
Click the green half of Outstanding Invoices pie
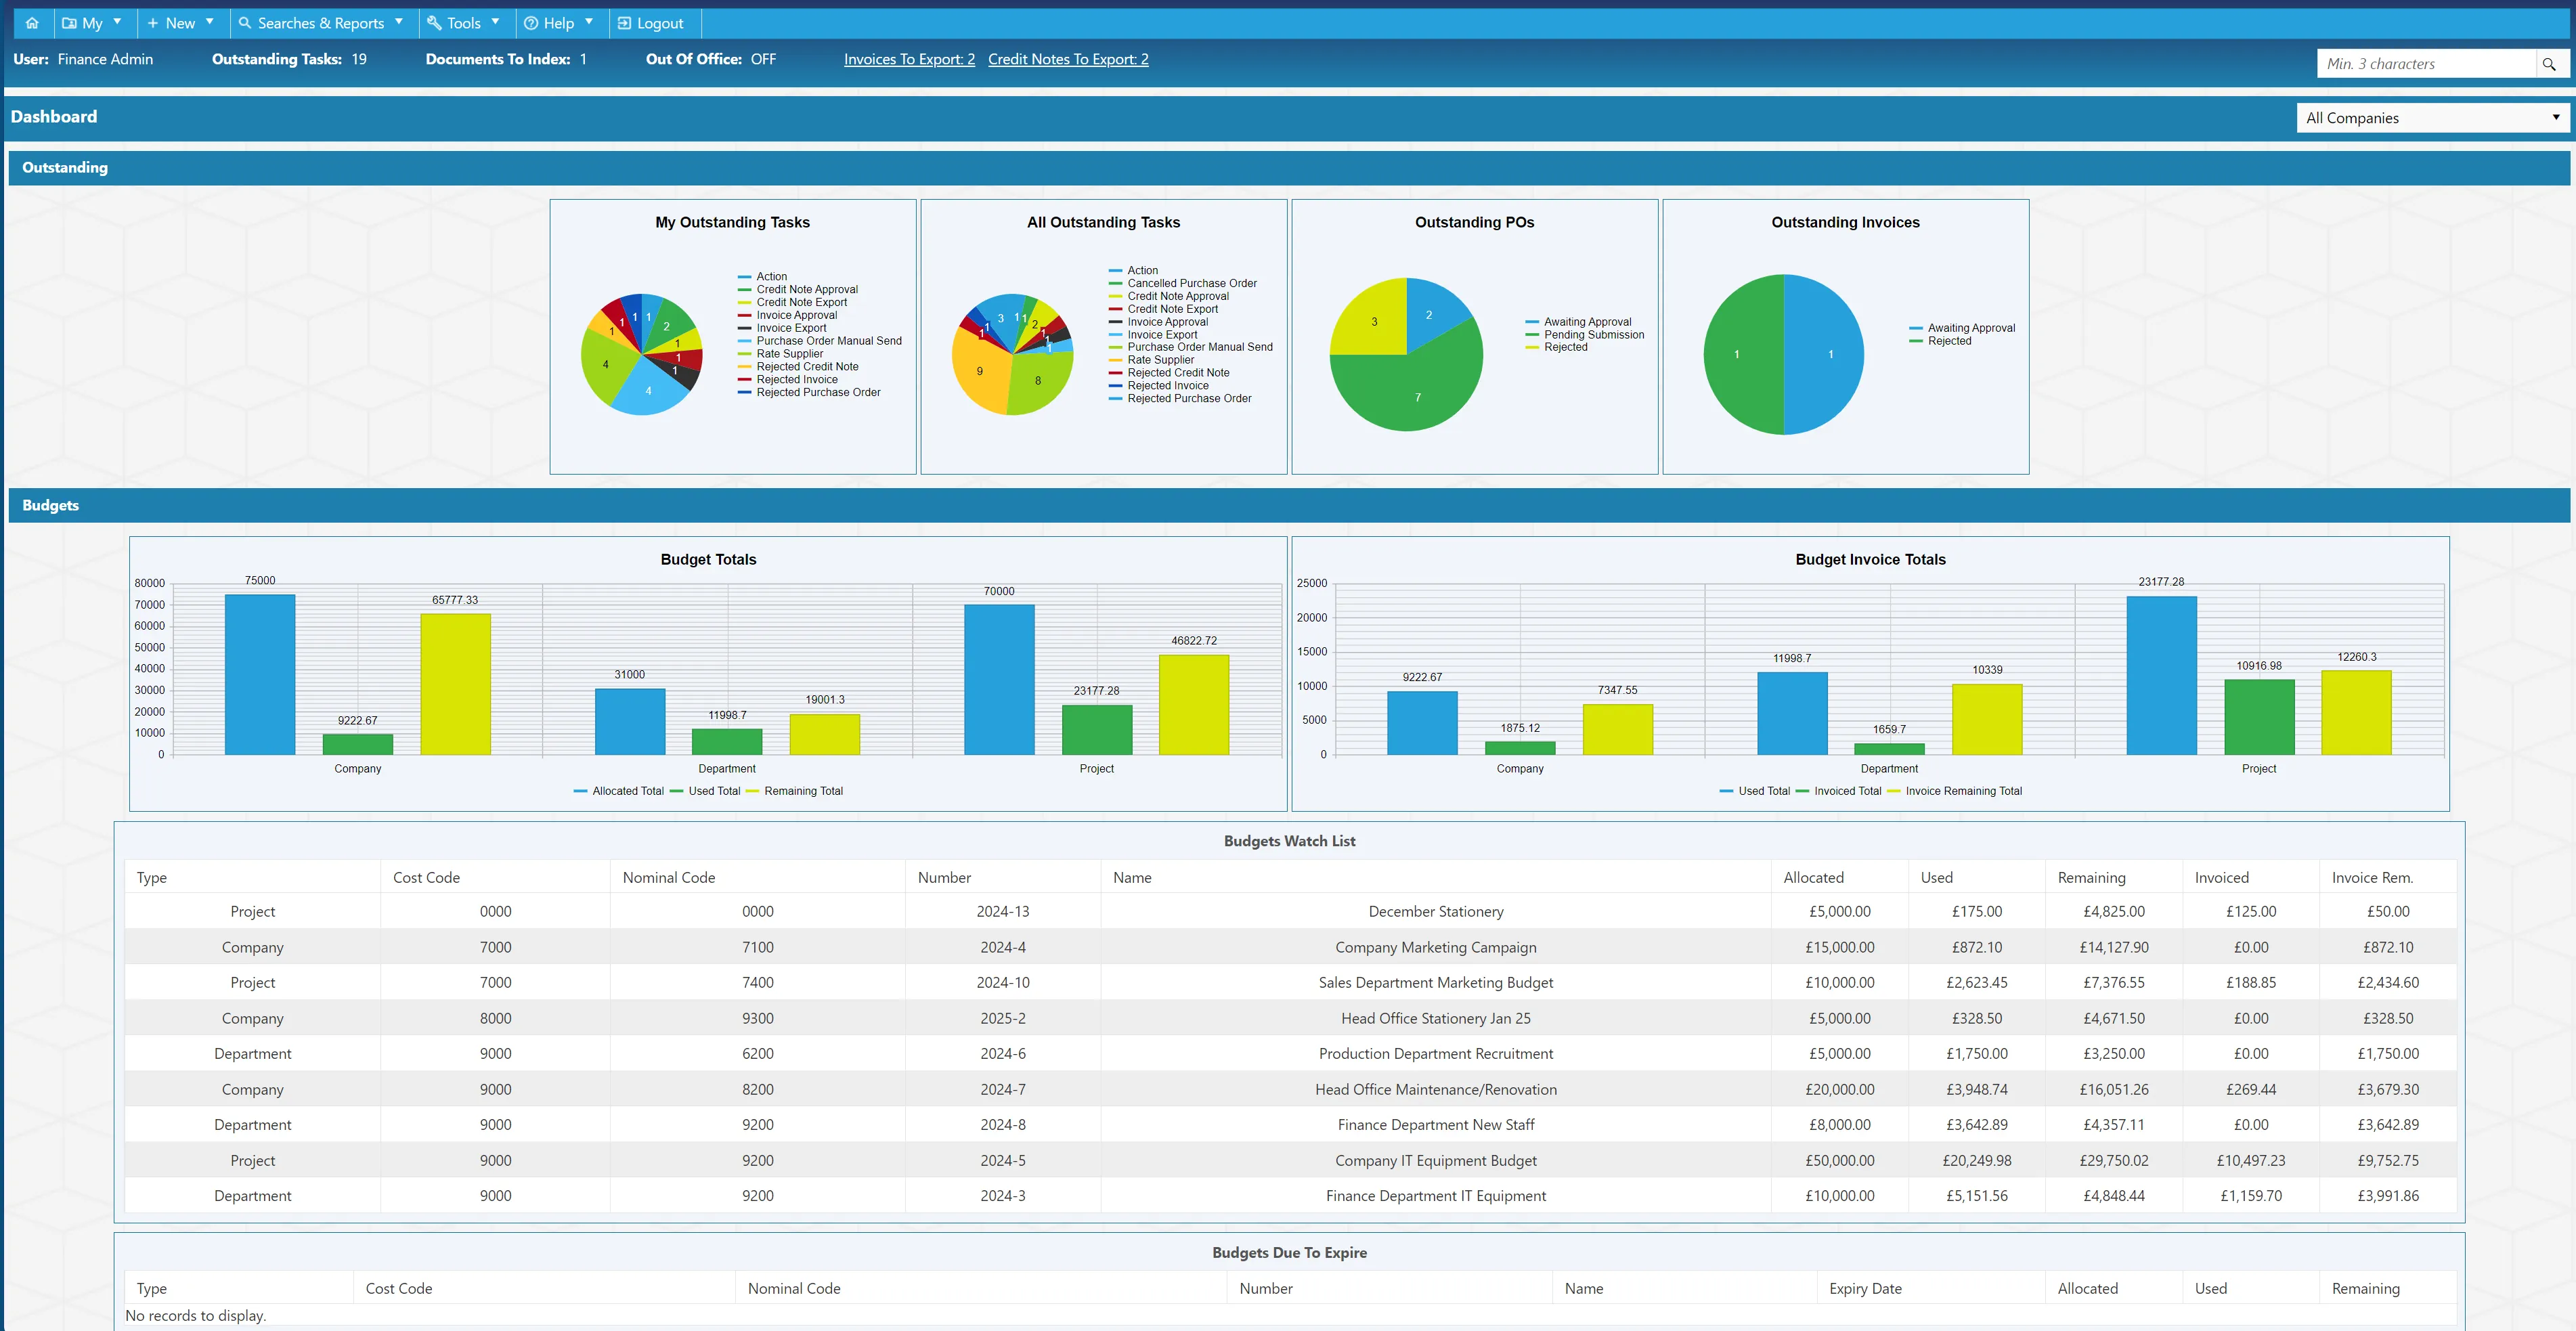pyautogui.click(x=1744, y=355)
